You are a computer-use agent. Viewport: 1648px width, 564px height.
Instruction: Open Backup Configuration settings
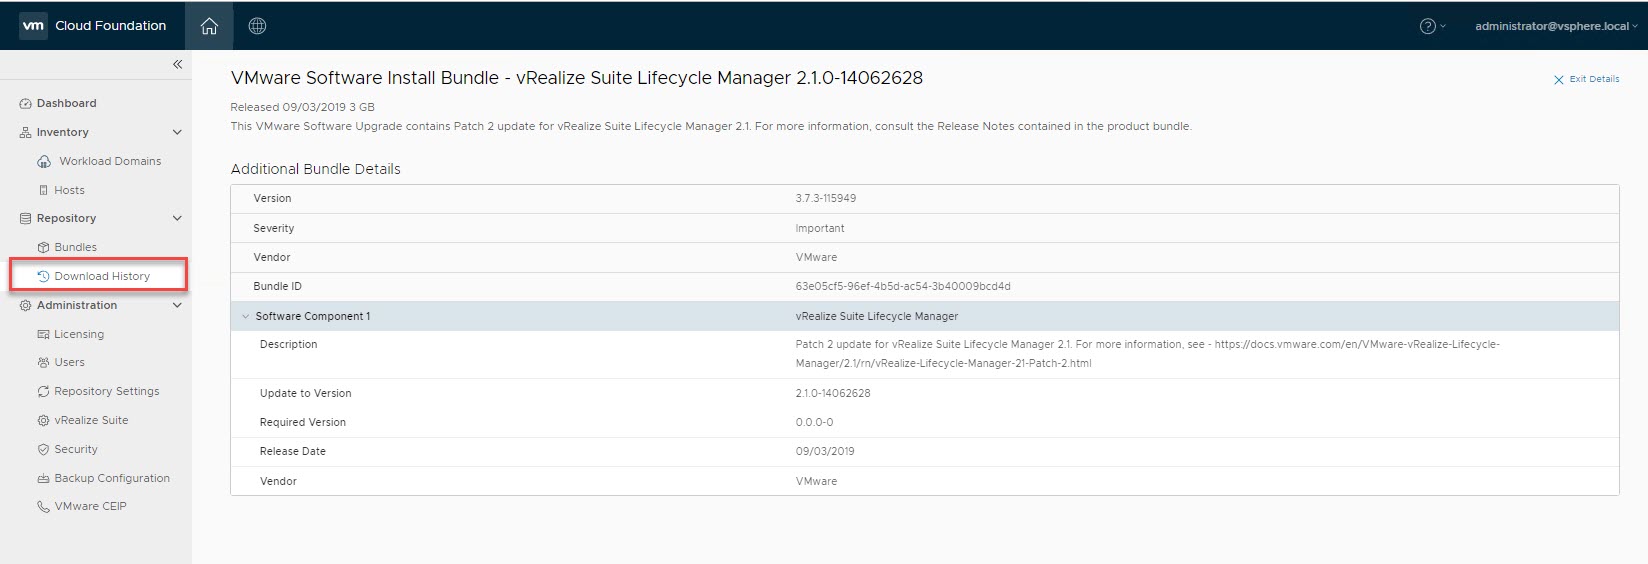111,478
